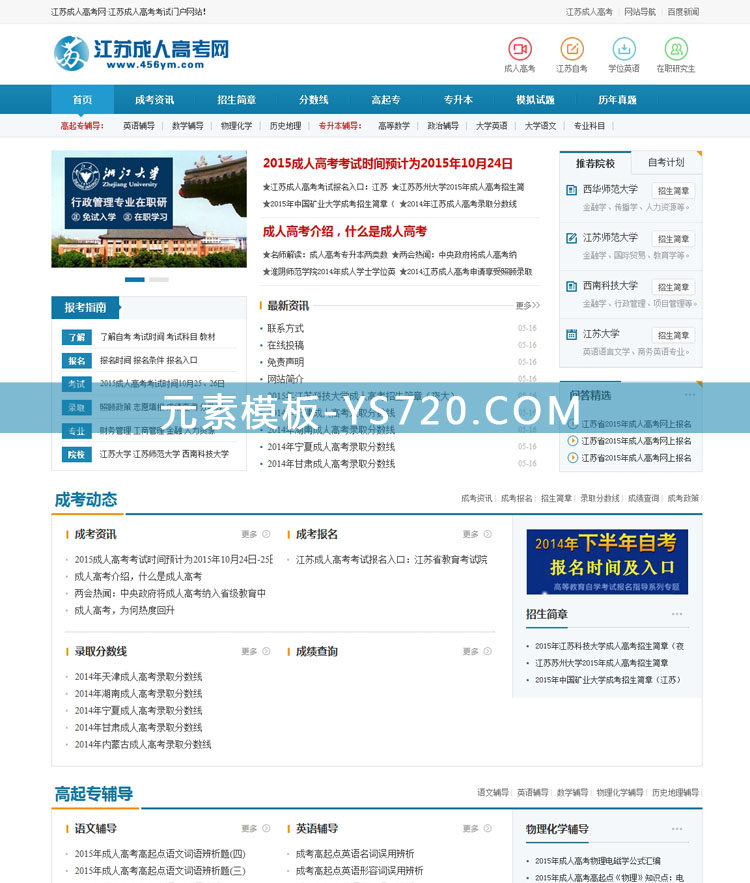Open the 历年真题 navigation item

617,100
